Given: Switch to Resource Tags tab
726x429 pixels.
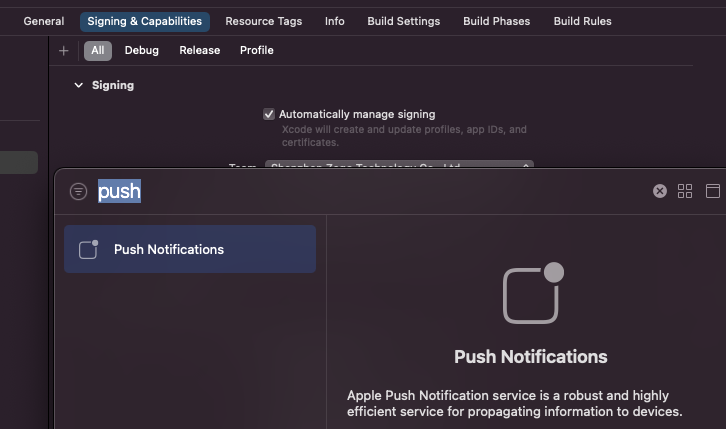Looking at the screenshot, I should click(263, 21).
